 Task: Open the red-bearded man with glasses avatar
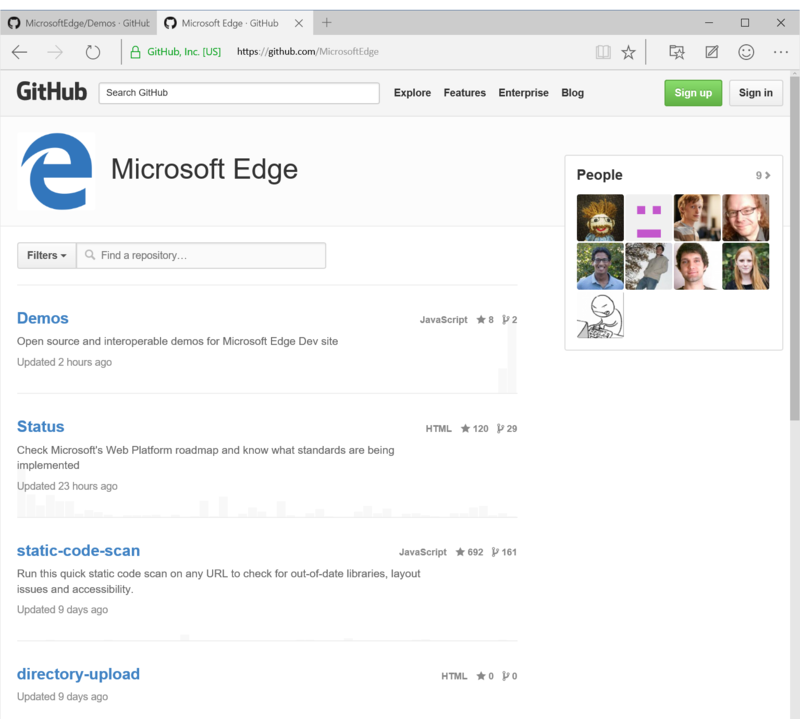(745, 217)
